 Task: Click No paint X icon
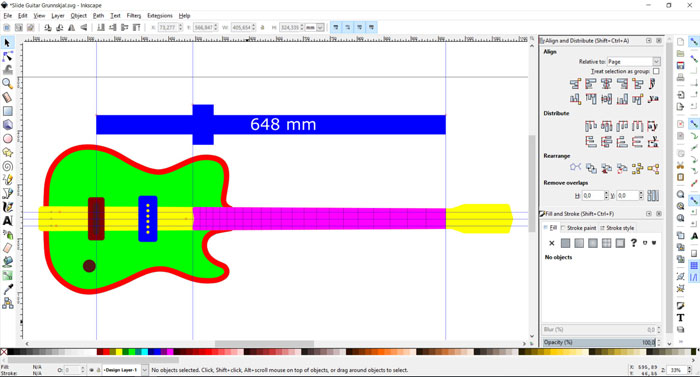(551, 243)
